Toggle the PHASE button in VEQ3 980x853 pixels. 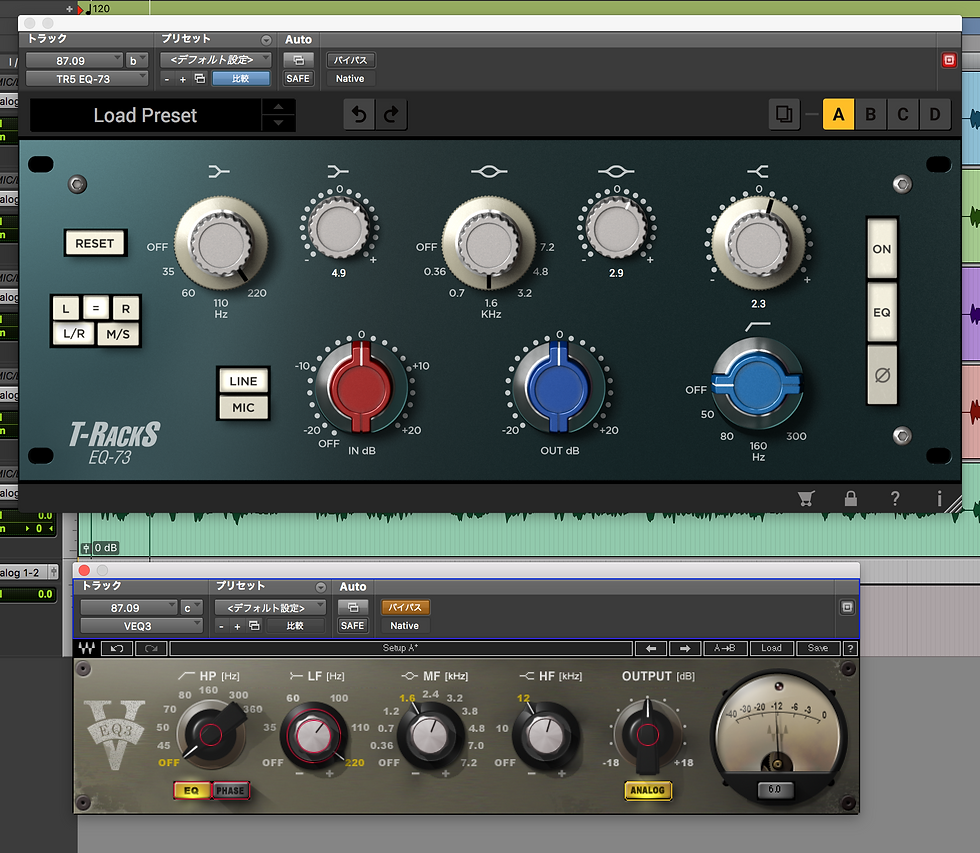click(x=231, y=791)
